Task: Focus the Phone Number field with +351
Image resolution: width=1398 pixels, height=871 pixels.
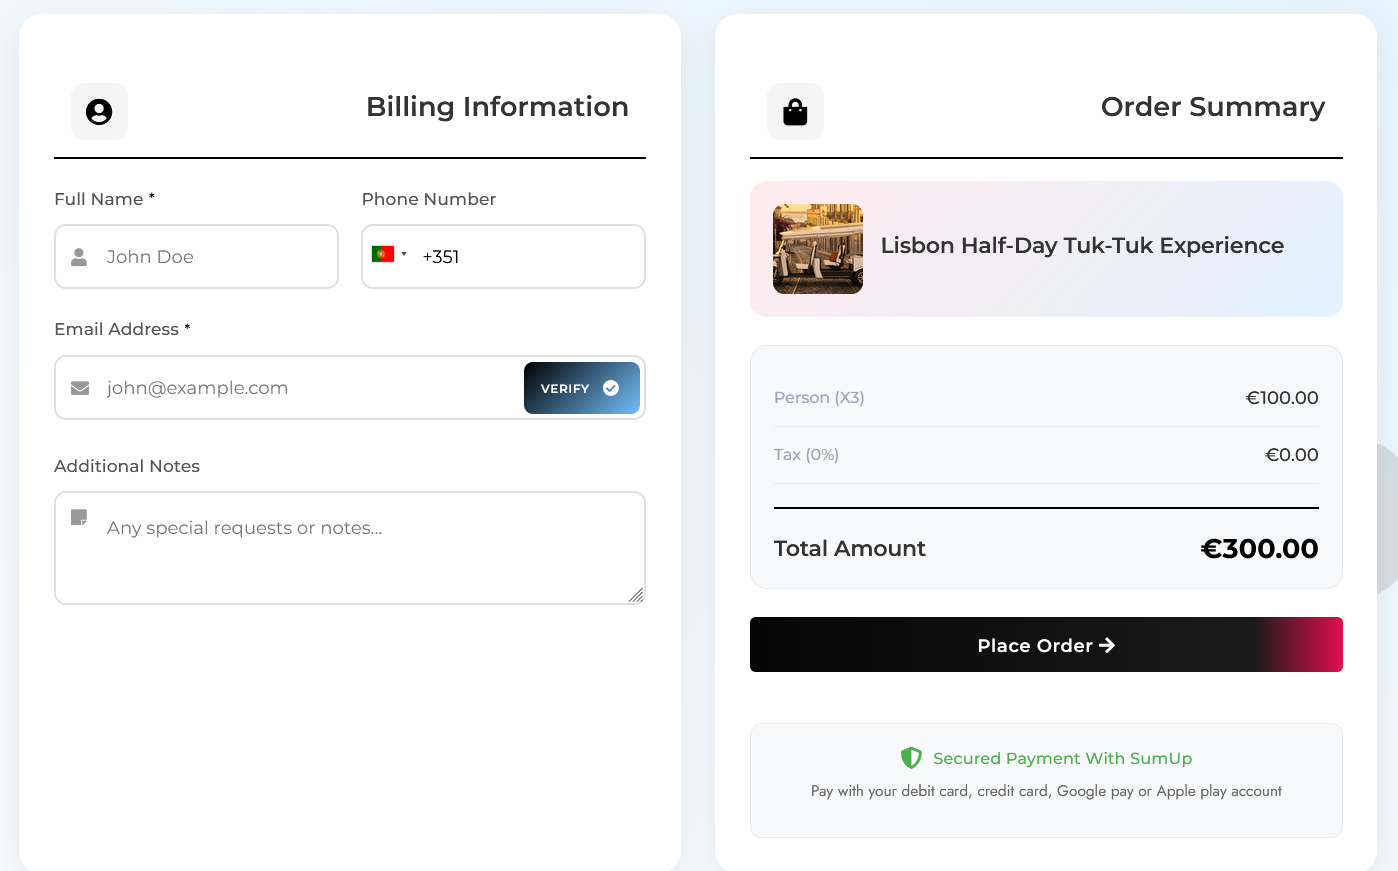Action: (503, 257)
